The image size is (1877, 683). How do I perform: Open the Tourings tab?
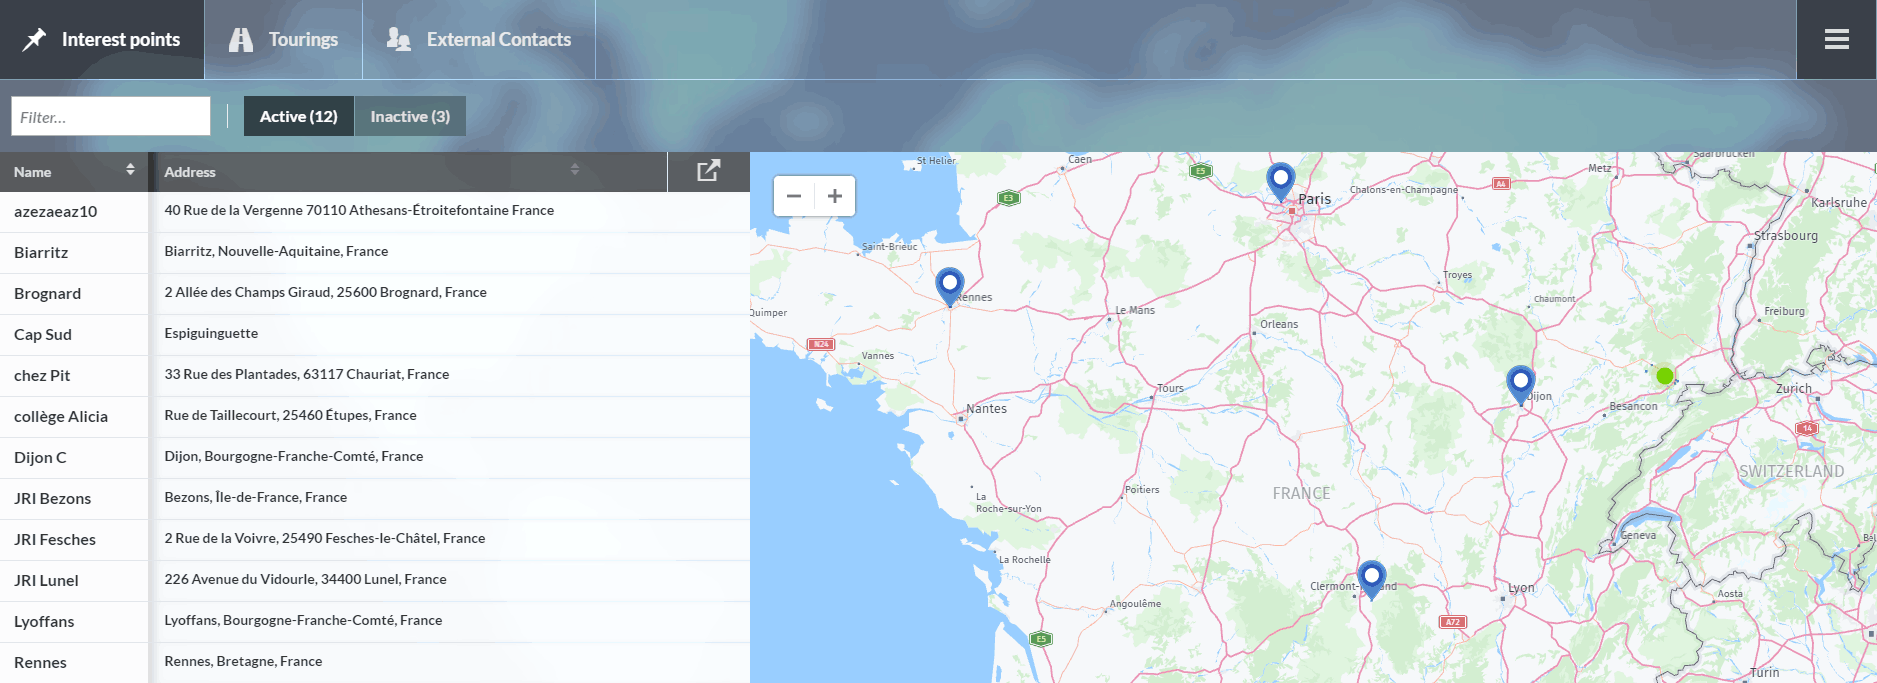click(284, 39)
